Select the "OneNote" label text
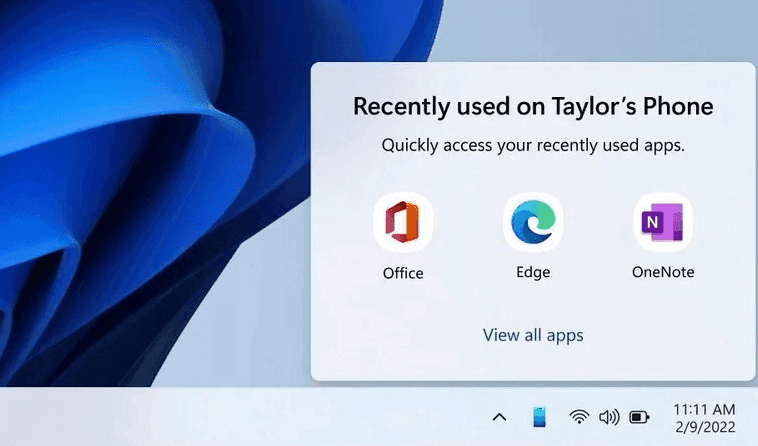 663,272
